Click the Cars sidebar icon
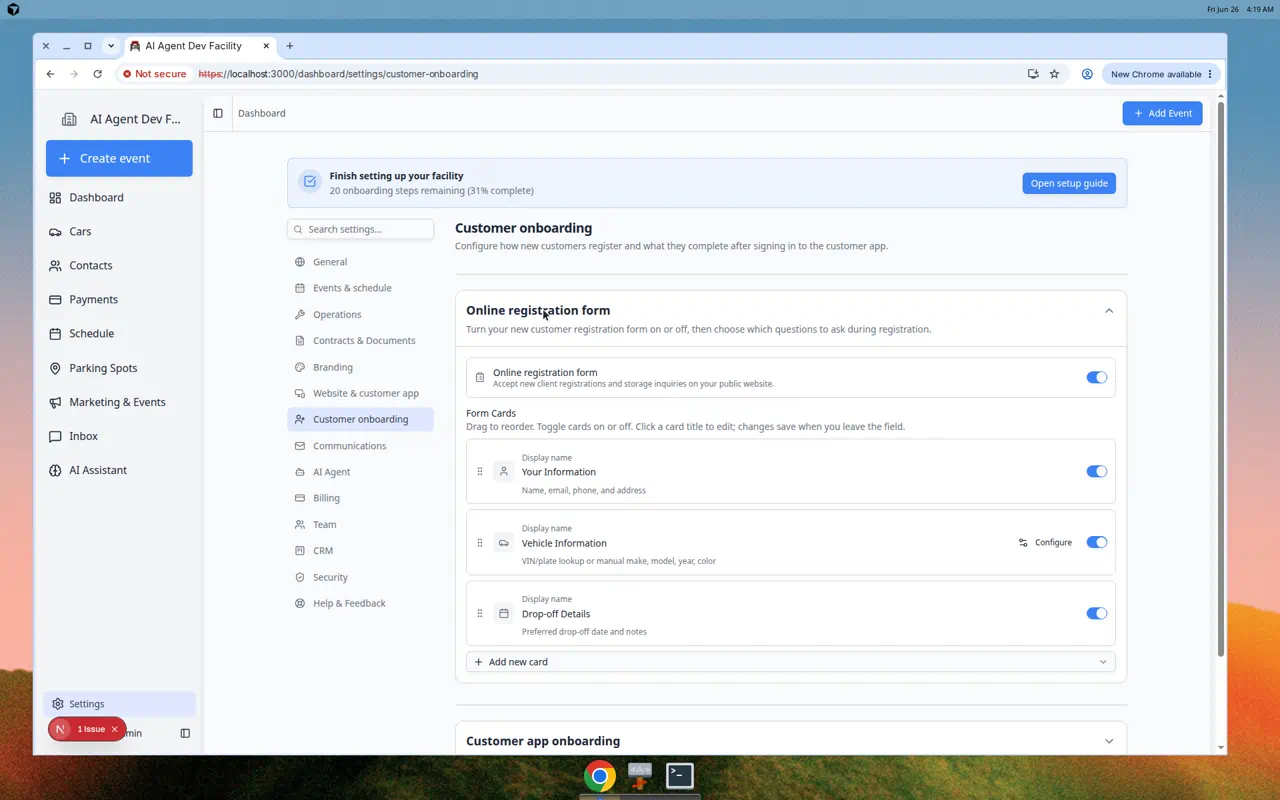The width and height of the screenshot is (1280, 800). (55, 231)
